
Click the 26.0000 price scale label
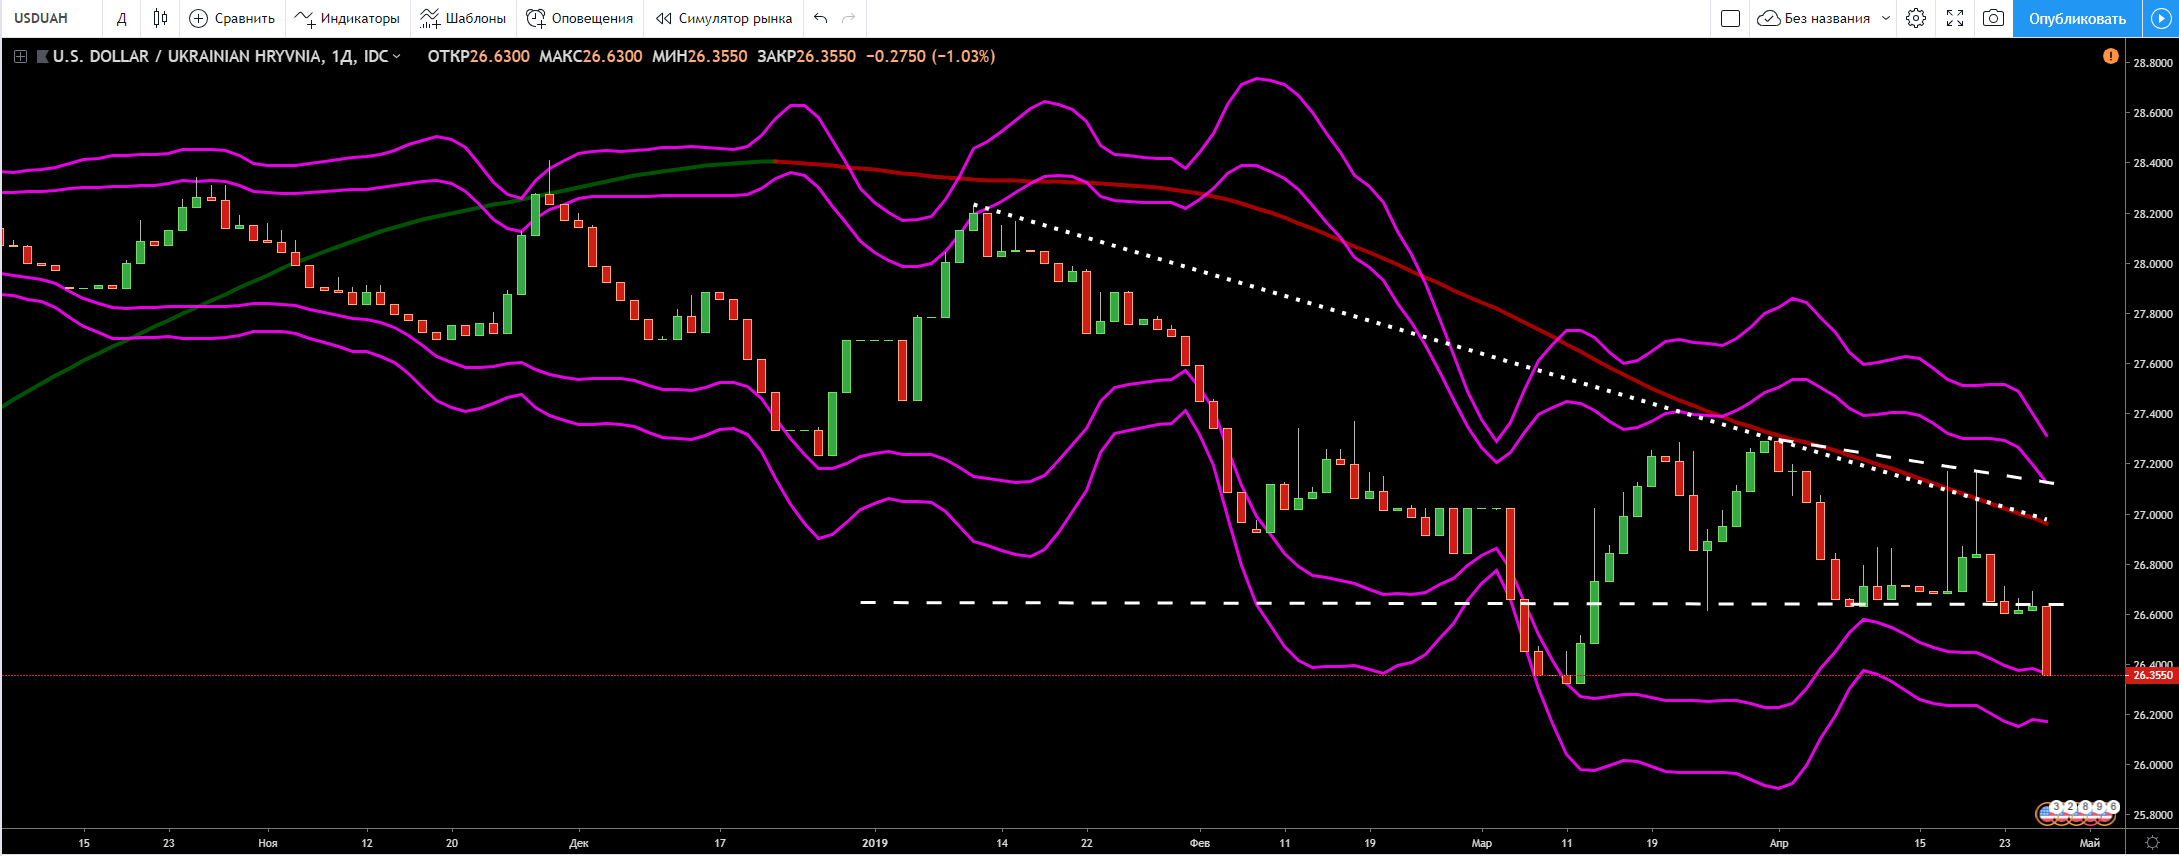[x=2152, y=765]
